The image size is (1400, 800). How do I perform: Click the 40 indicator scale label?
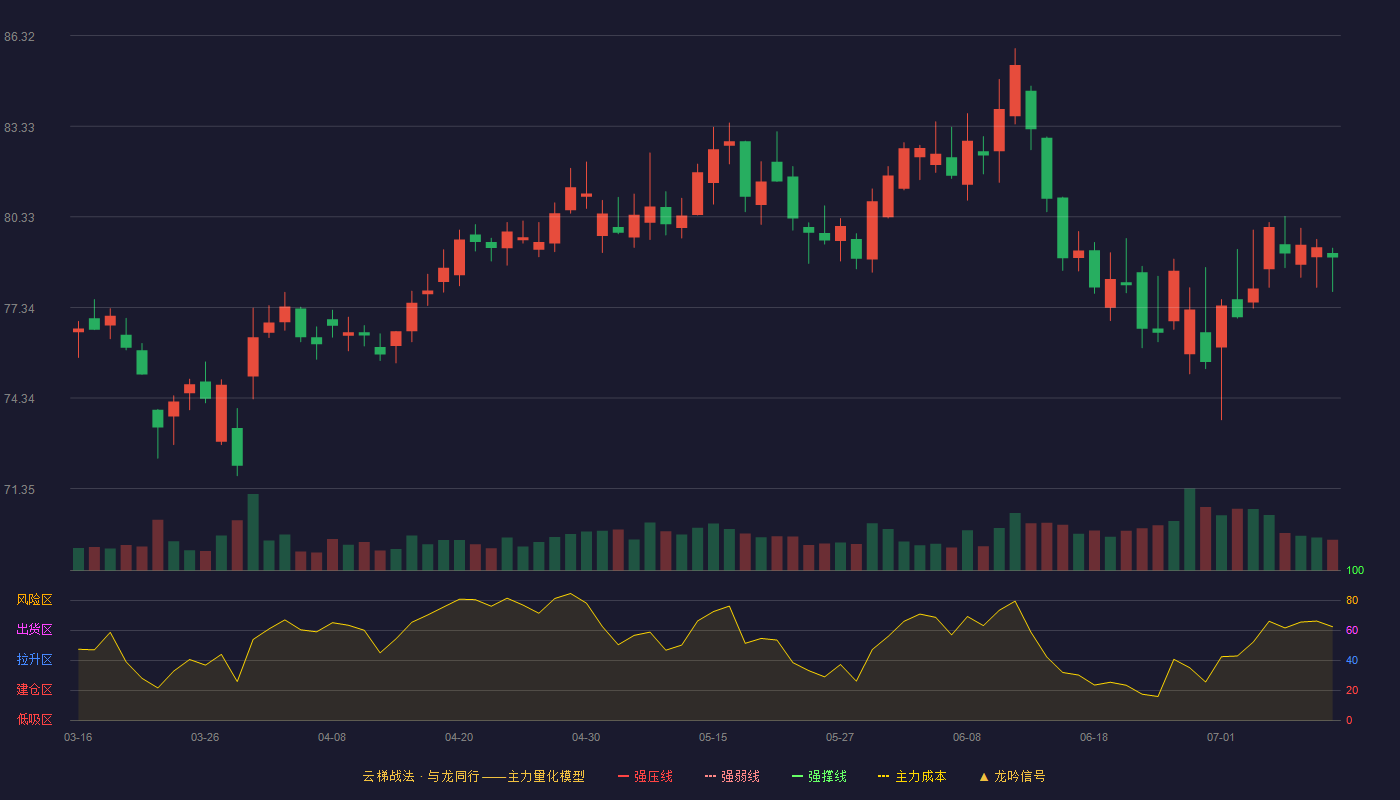(x=1352, y=660)
